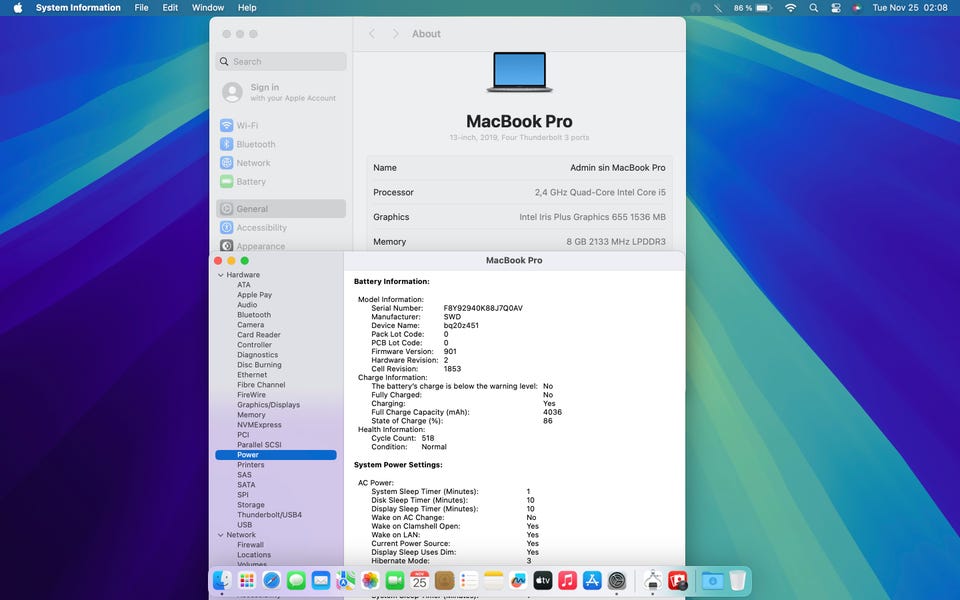
Task: Click the battery status 86 % indicator
Action: [x=752, y=8]
